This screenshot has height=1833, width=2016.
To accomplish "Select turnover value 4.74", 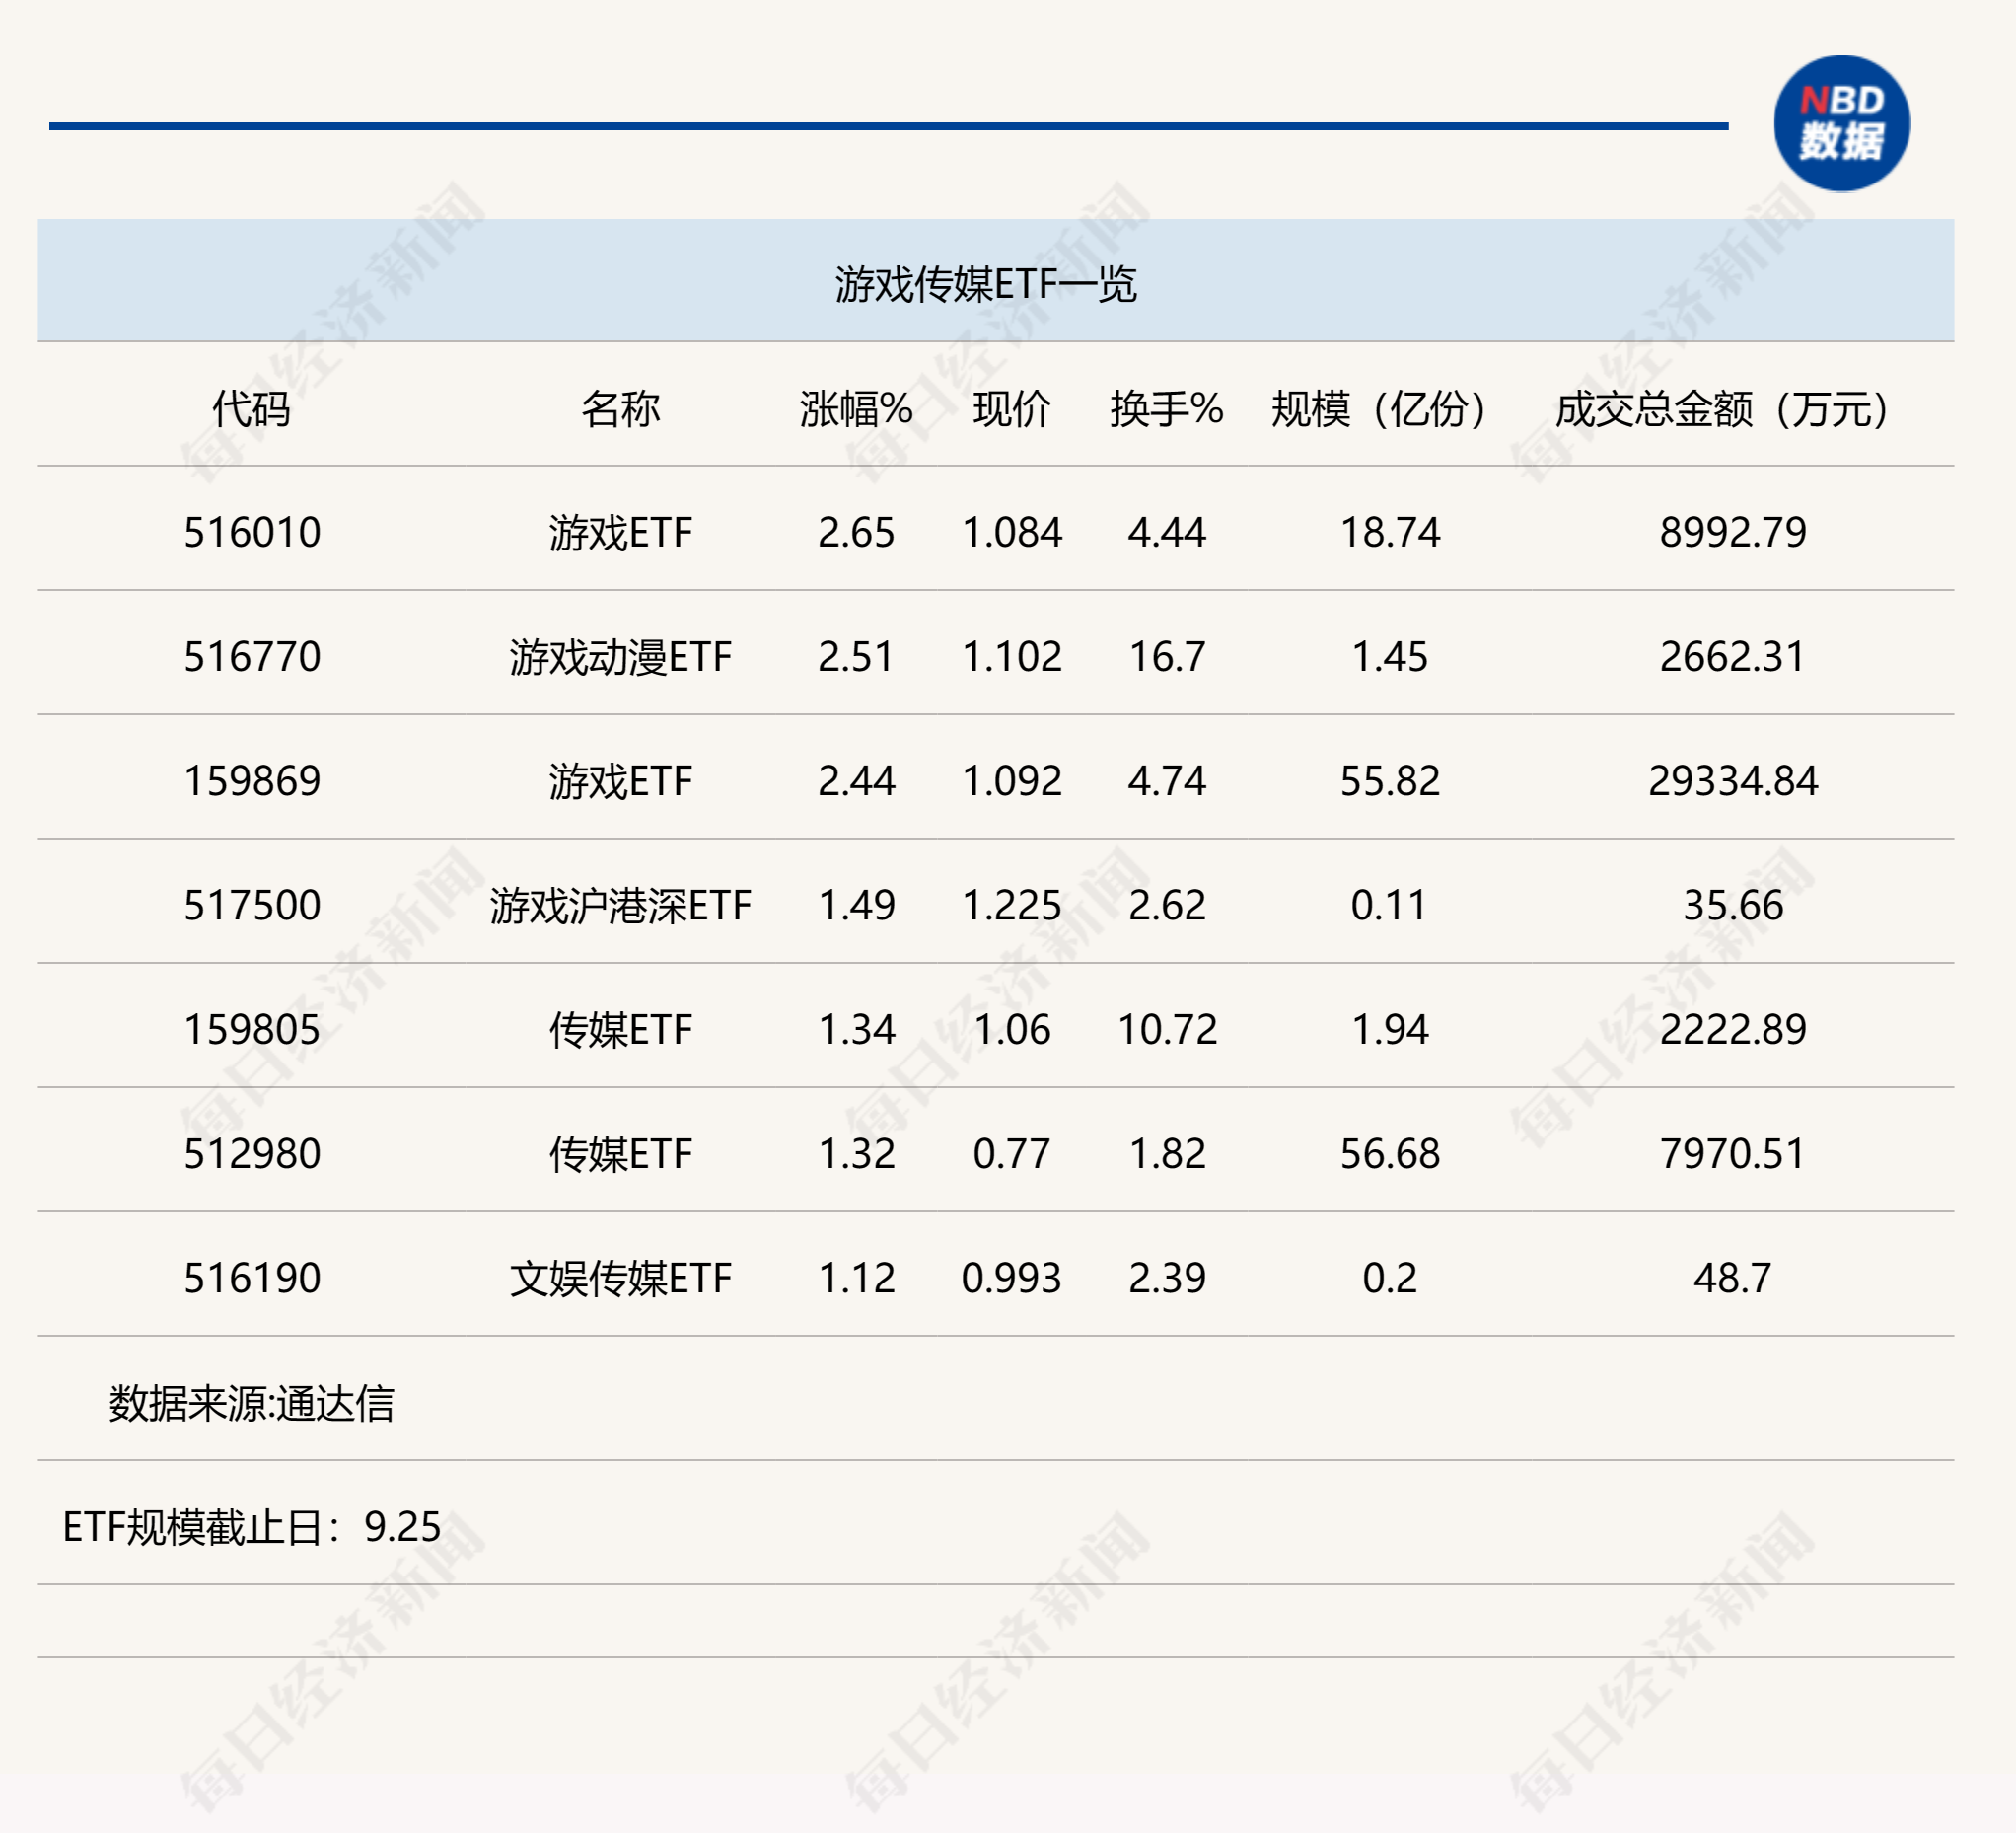I will tap(1166, 781).
